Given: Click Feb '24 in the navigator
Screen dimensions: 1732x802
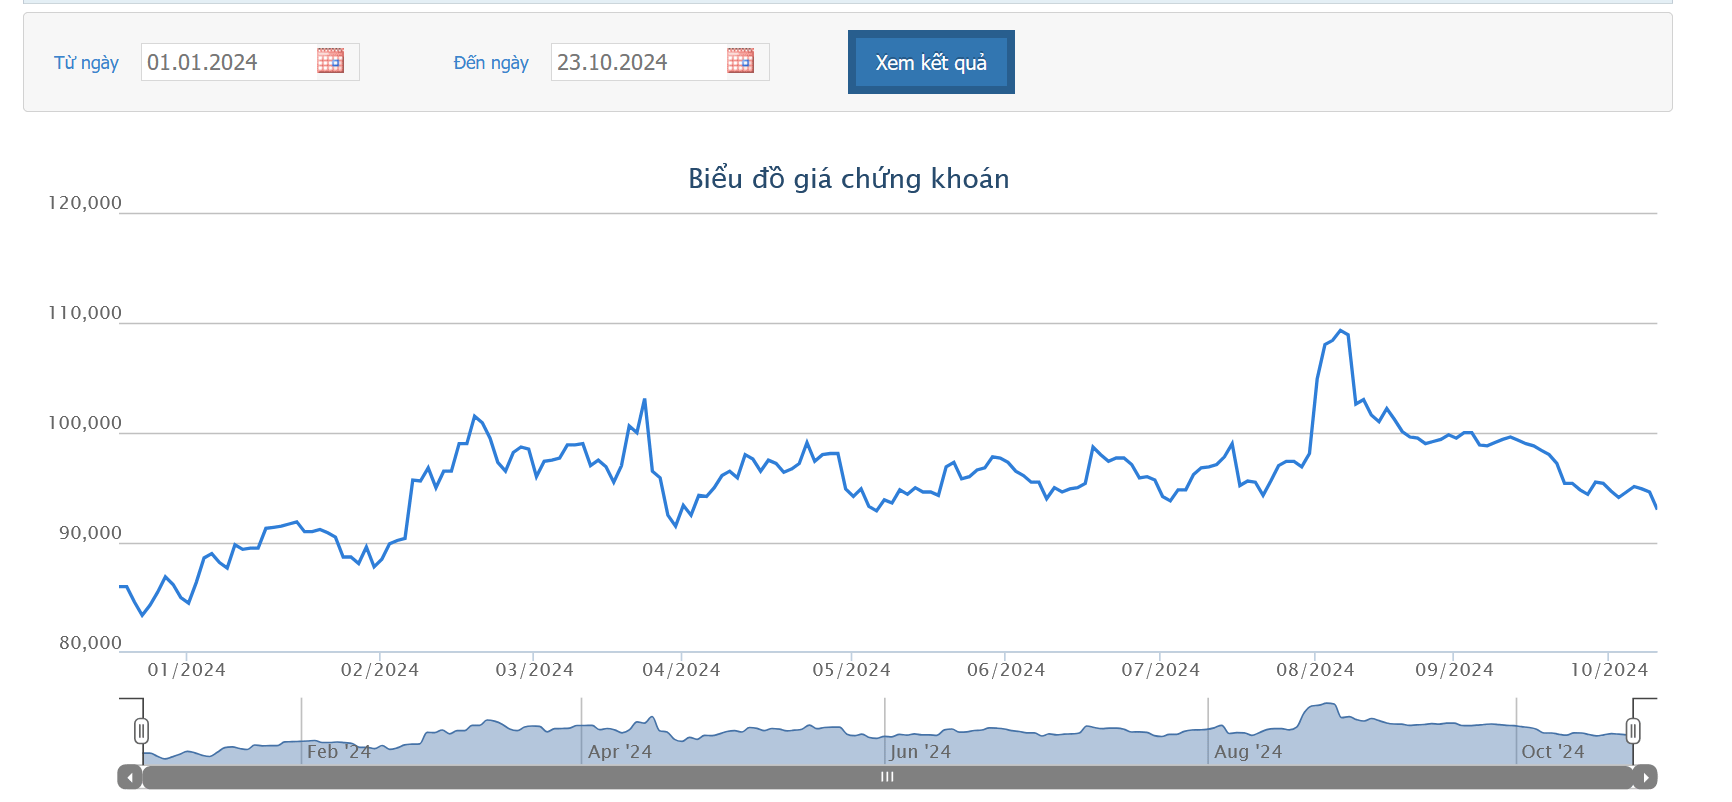Looking at the screenshot, I should (x=339, y=751).
